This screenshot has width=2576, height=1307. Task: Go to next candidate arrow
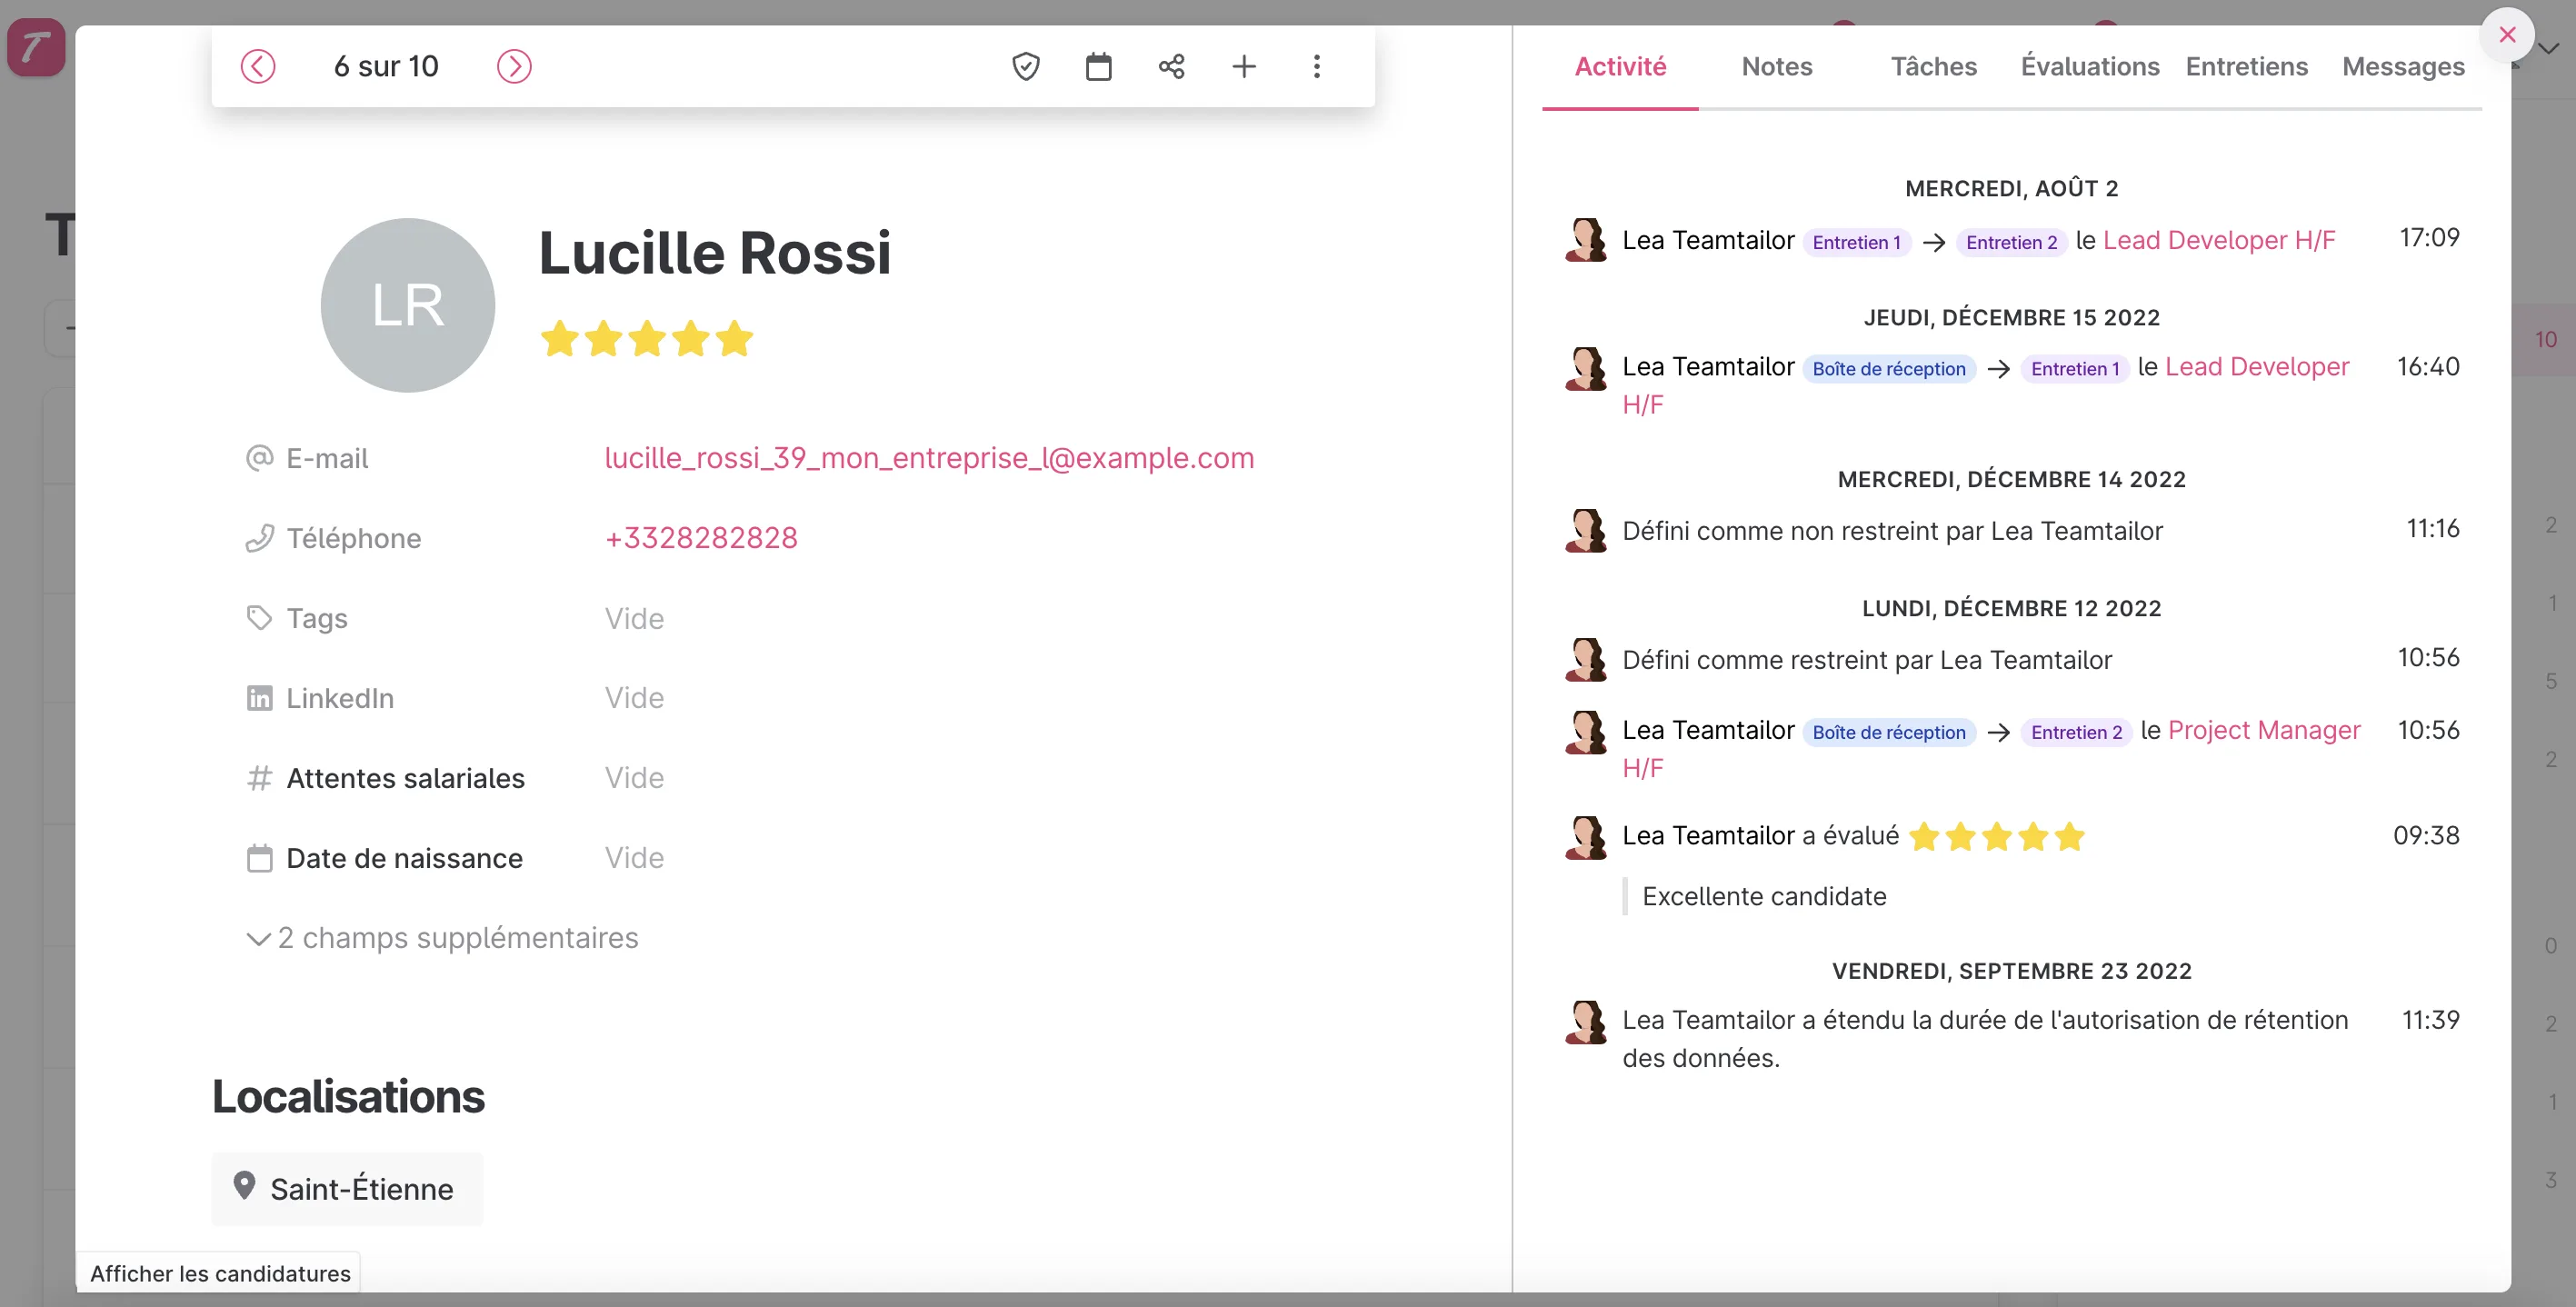pos(514,66)
